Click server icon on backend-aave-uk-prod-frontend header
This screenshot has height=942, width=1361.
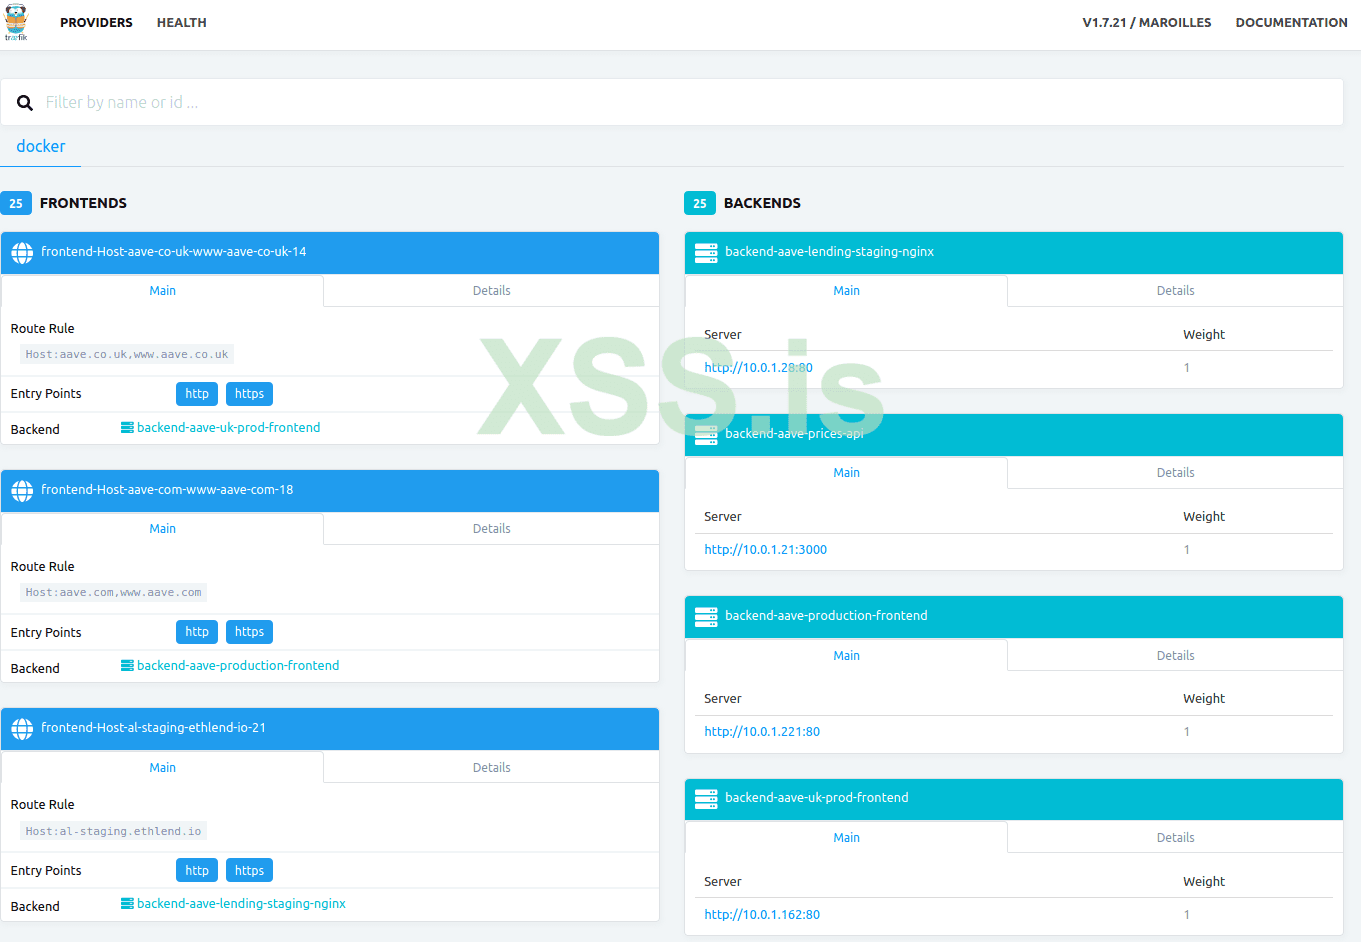click(x=706, y=799)
